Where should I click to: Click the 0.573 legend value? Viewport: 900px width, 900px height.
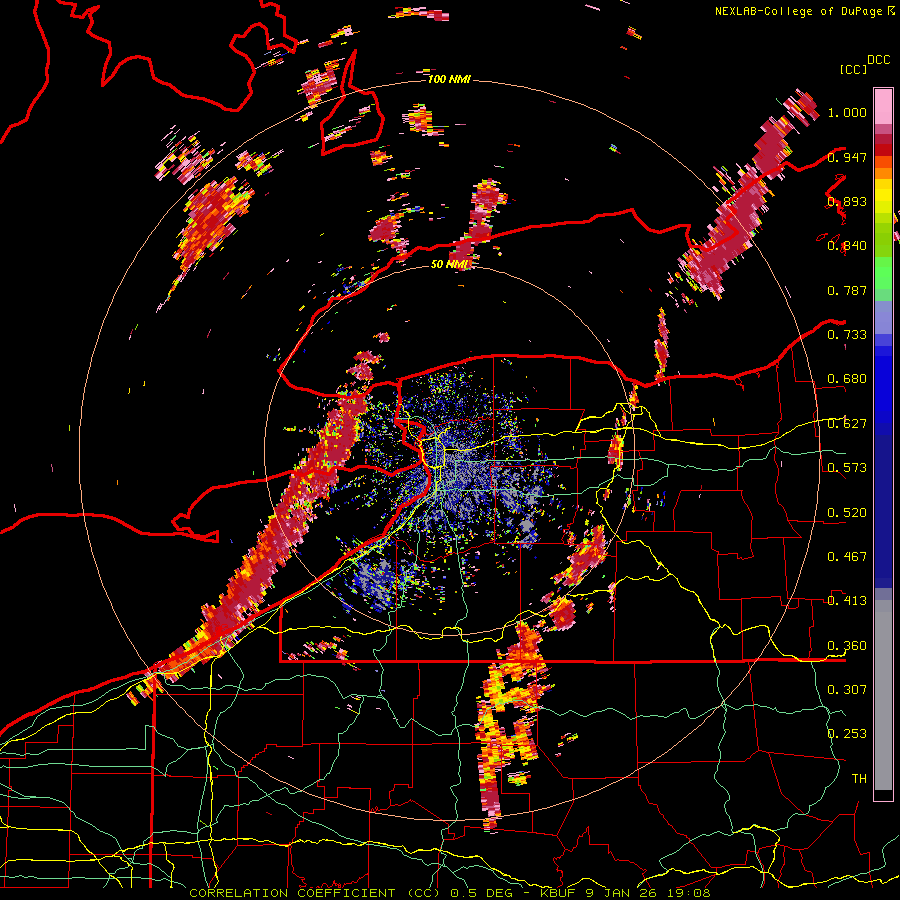tap(847, 468)
